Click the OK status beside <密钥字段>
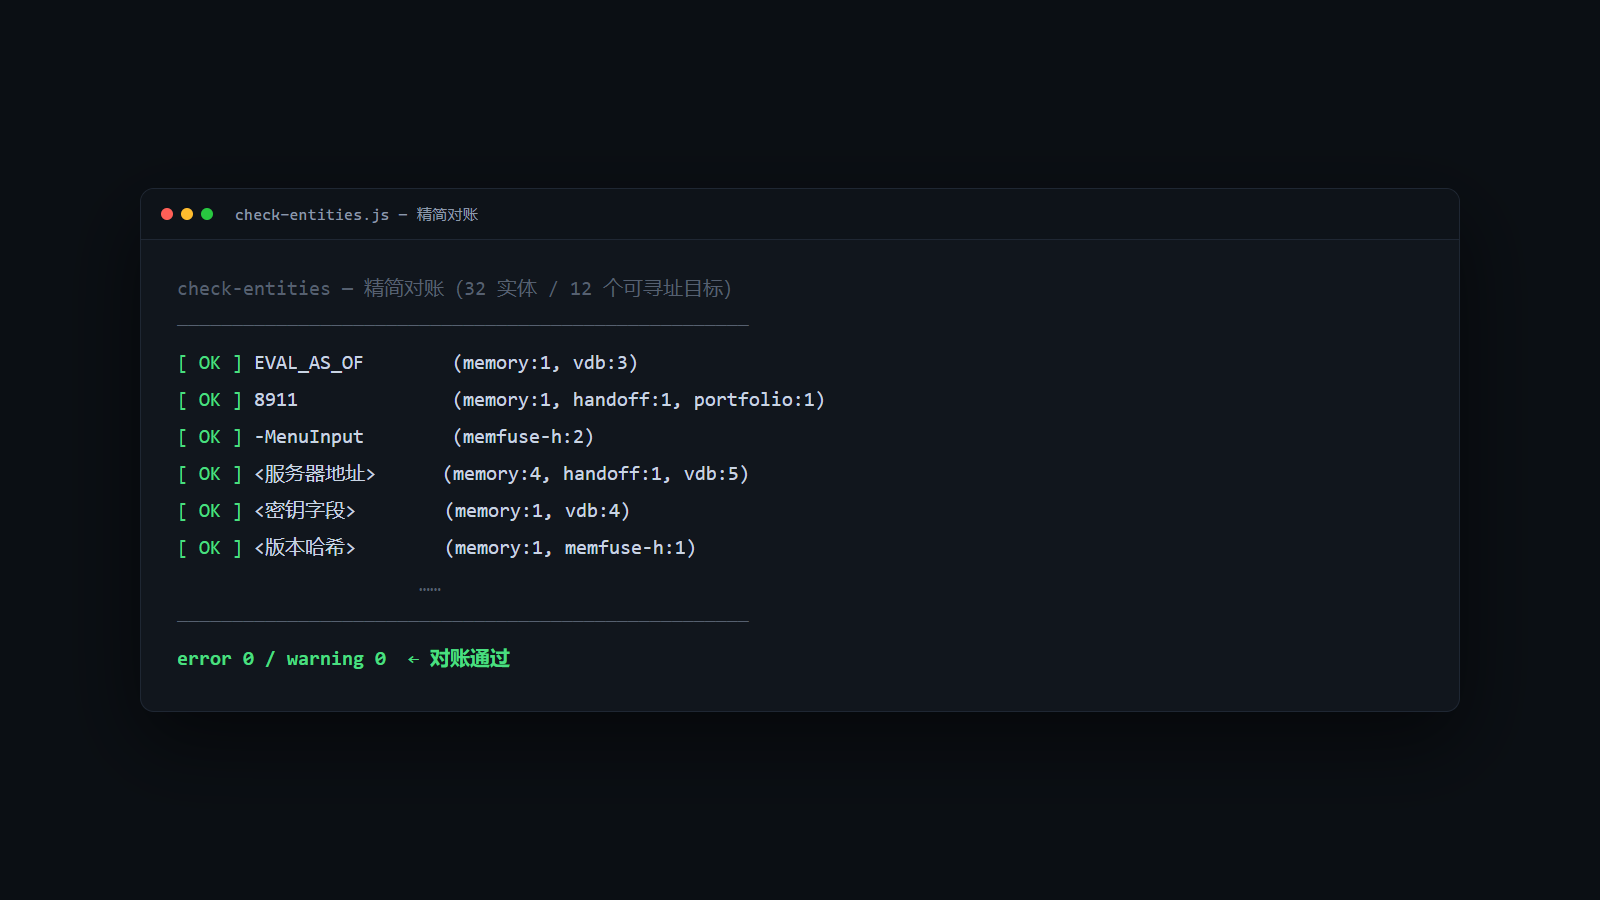 pyautogui.click(x=210, y=511)
